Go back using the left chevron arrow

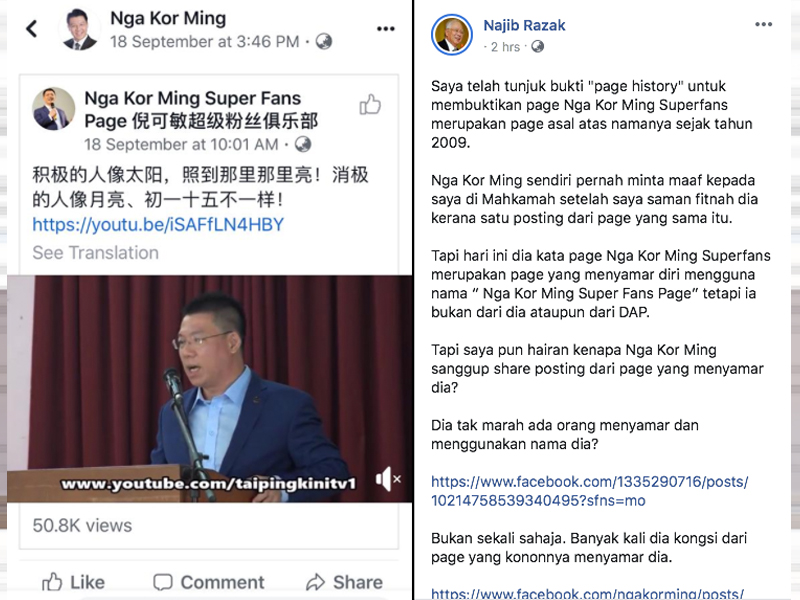pos(32,29)
